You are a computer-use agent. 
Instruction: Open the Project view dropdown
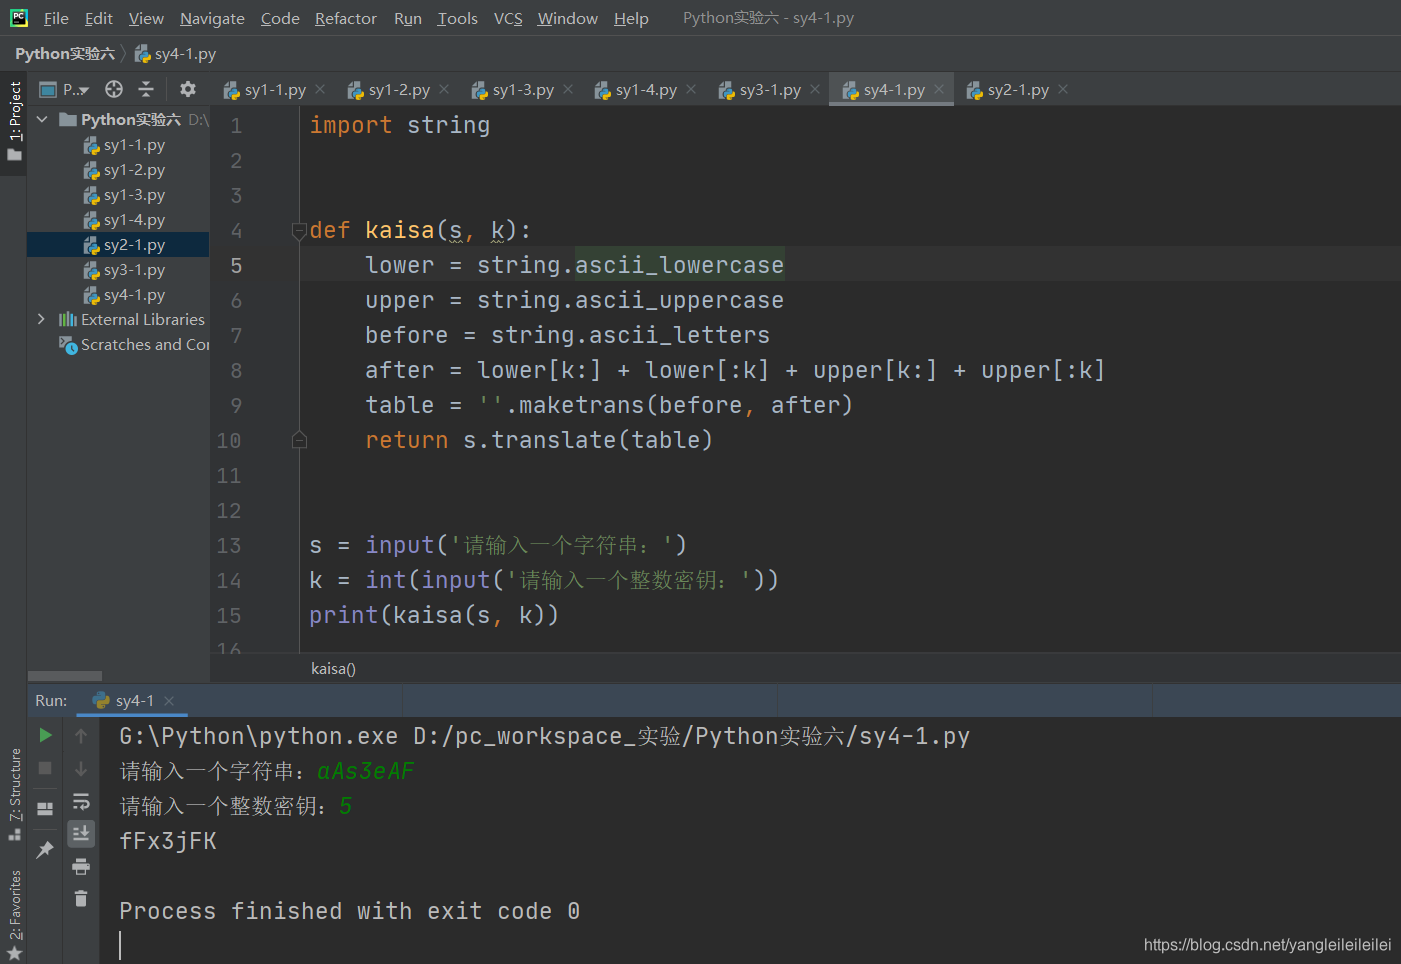[64, 89]
